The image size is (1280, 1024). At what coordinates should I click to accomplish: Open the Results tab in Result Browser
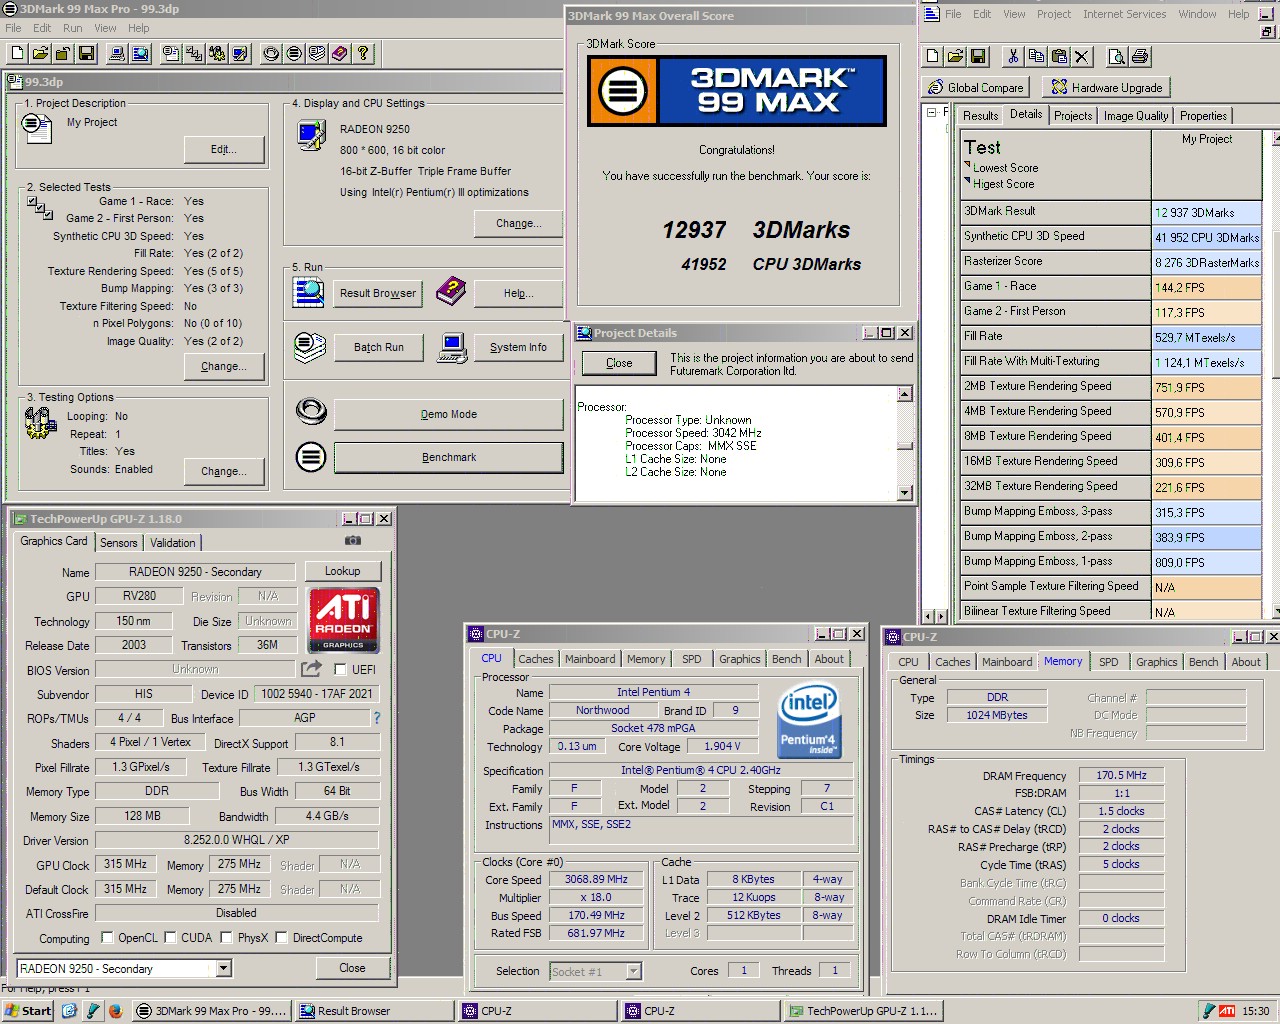coord(980,116)
